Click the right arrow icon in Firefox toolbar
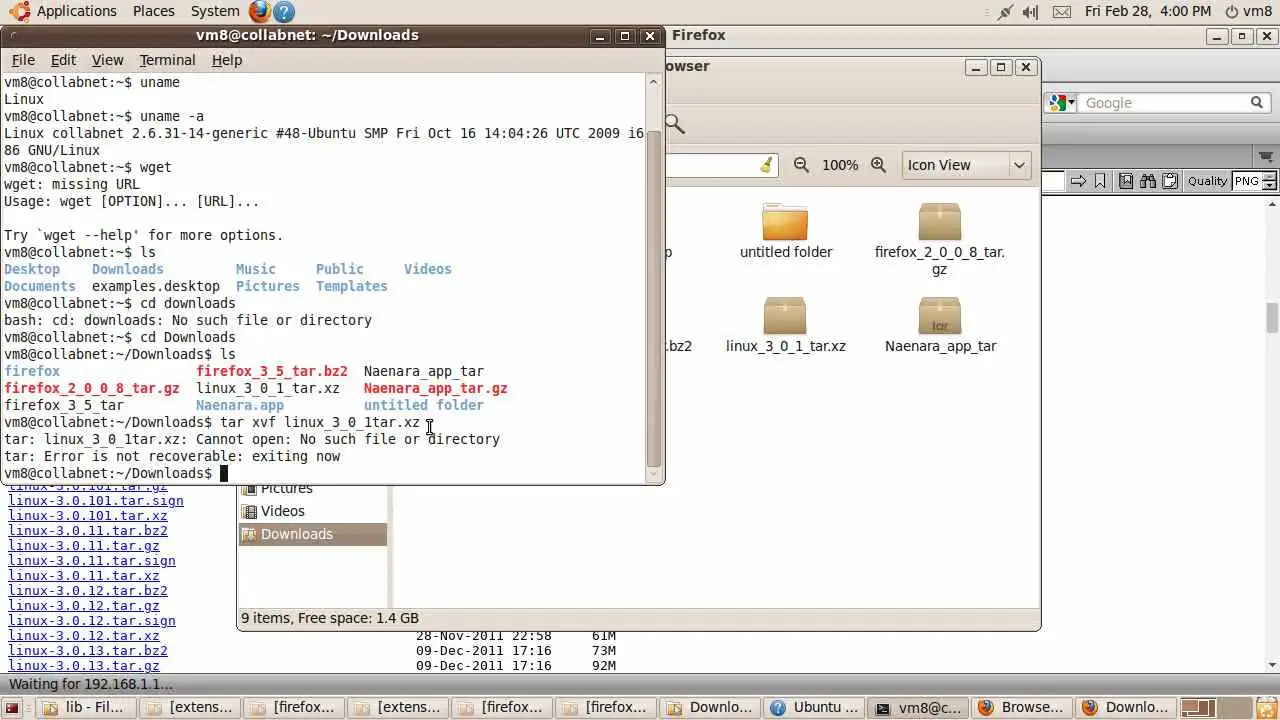This screenshot has height=720, width=1280. point(1078,181)
